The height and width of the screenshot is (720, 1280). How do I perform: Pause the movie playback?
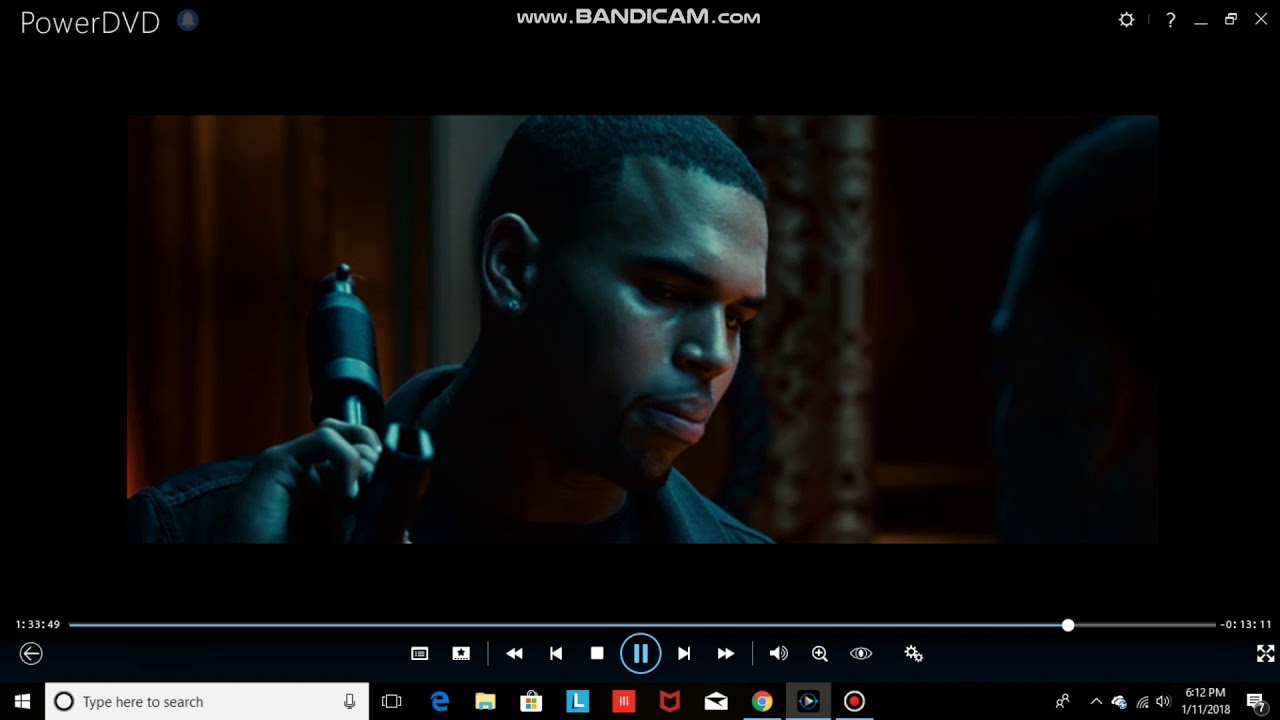pyautogui.click(x=640, y=654)
